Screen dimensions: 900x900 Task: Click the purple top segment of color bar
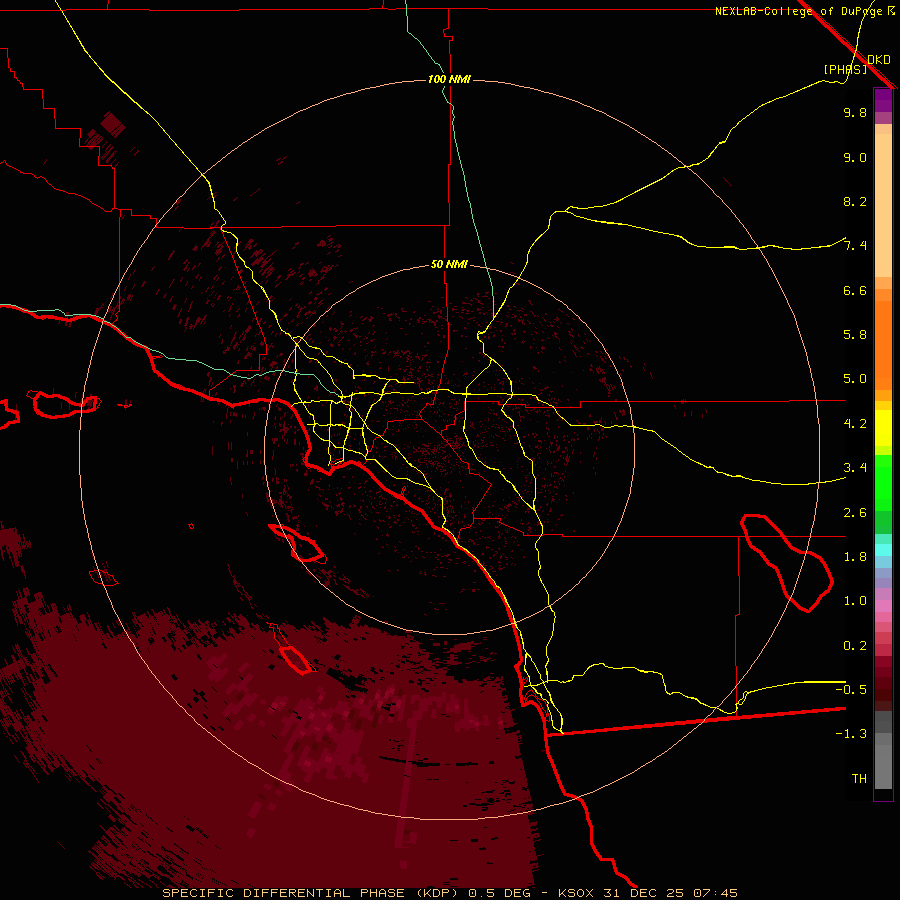coord(883,100)
